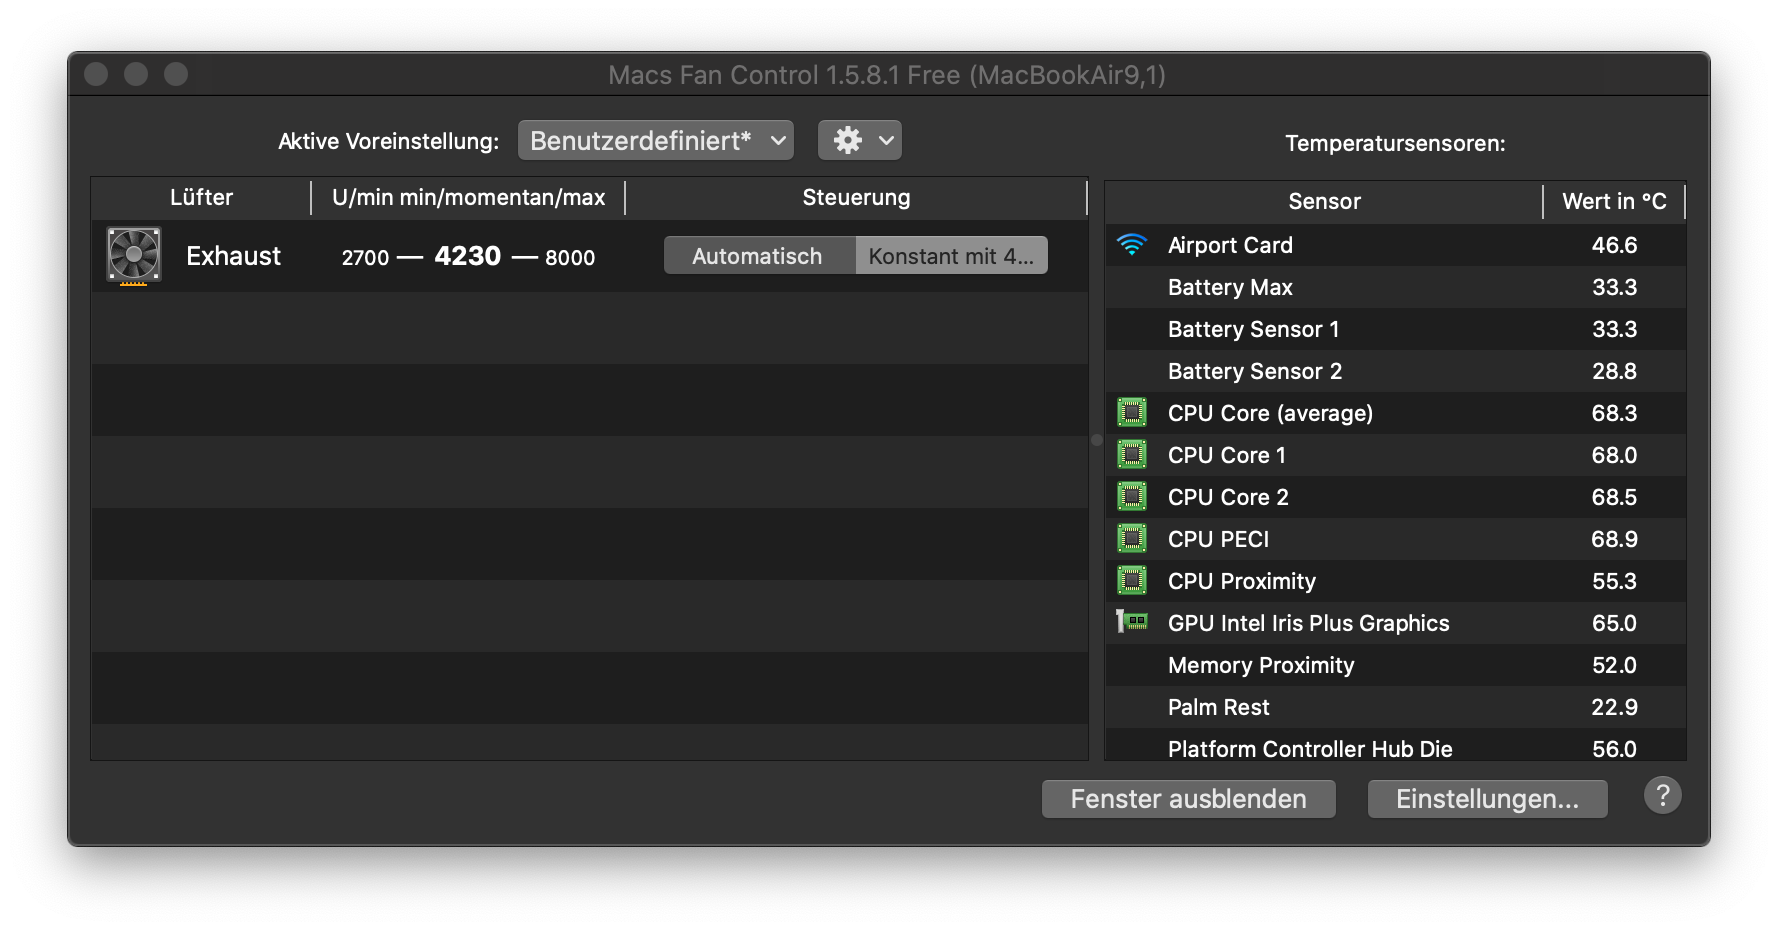
Task: Click the Steuerung column header
Action: 856,198
